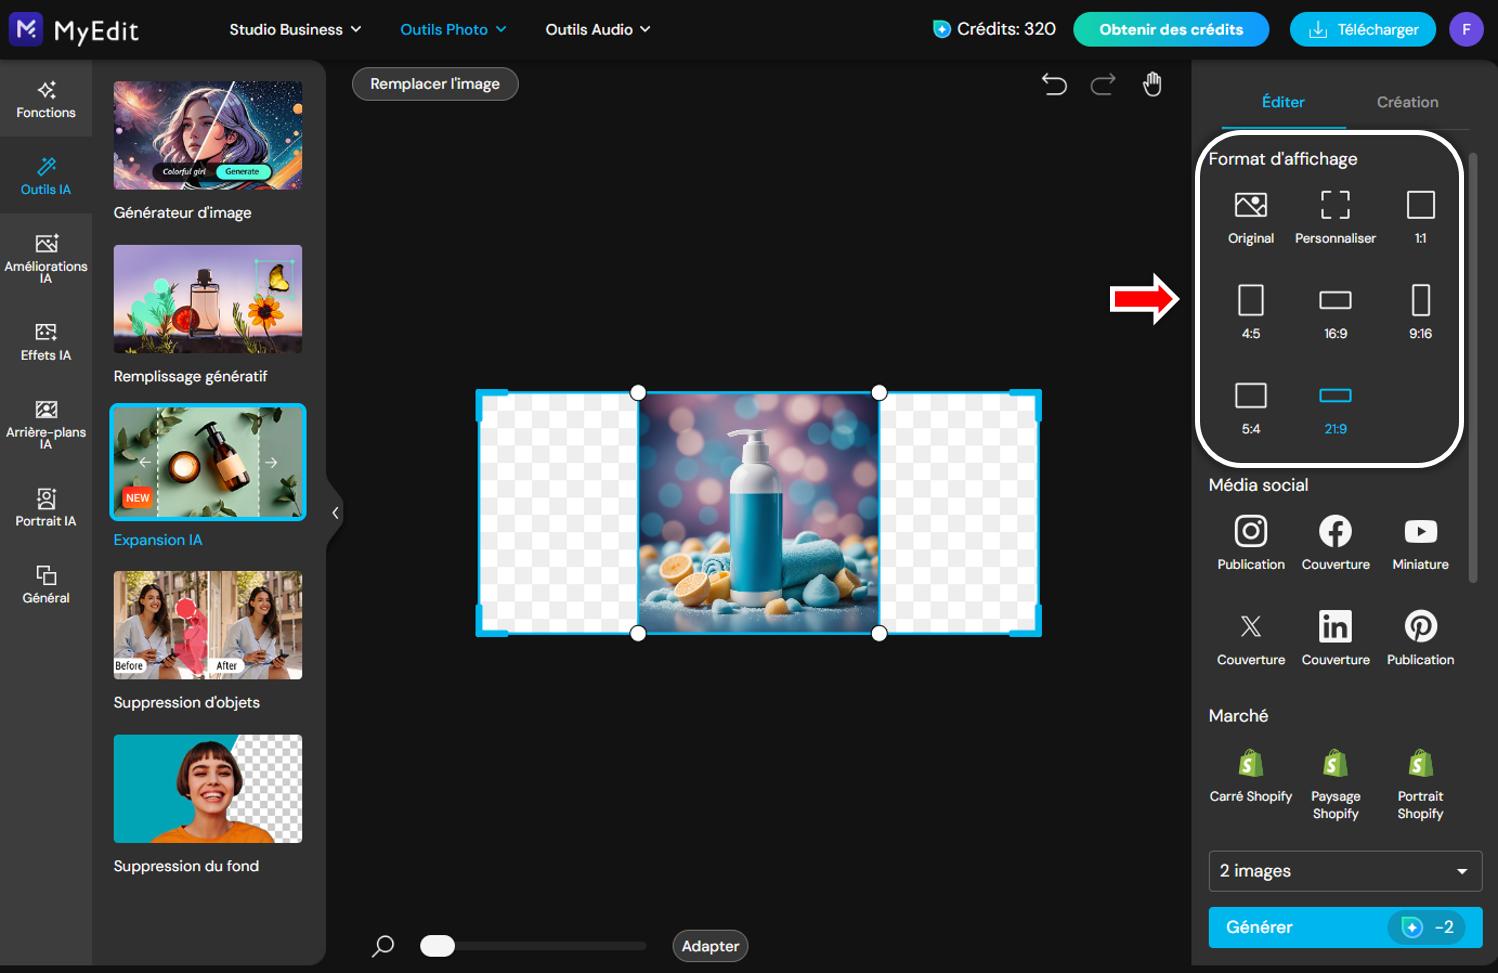Open the 2 images dropdown

coord(1344,871)
